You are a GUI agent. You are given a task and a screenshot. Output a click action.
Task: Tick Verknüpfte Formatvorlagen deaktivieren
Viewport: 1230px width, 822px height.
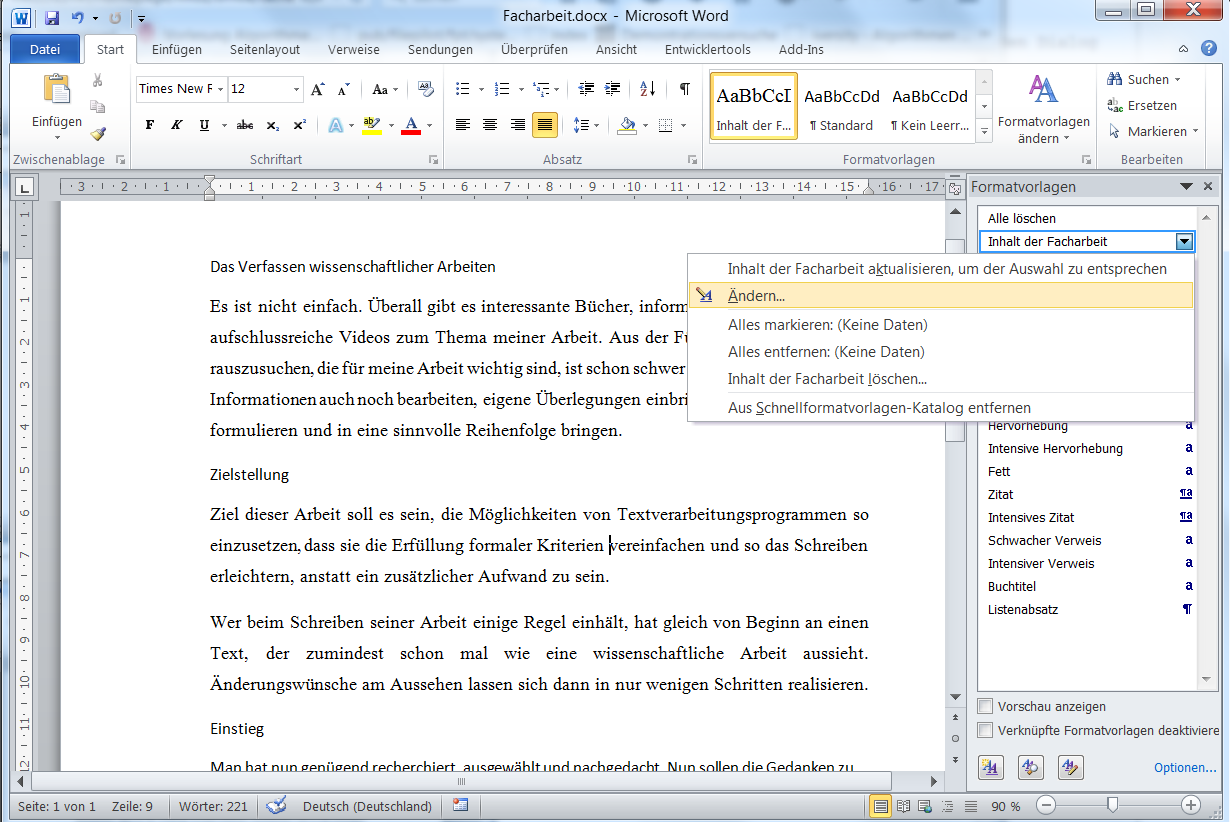click(986, 730)
